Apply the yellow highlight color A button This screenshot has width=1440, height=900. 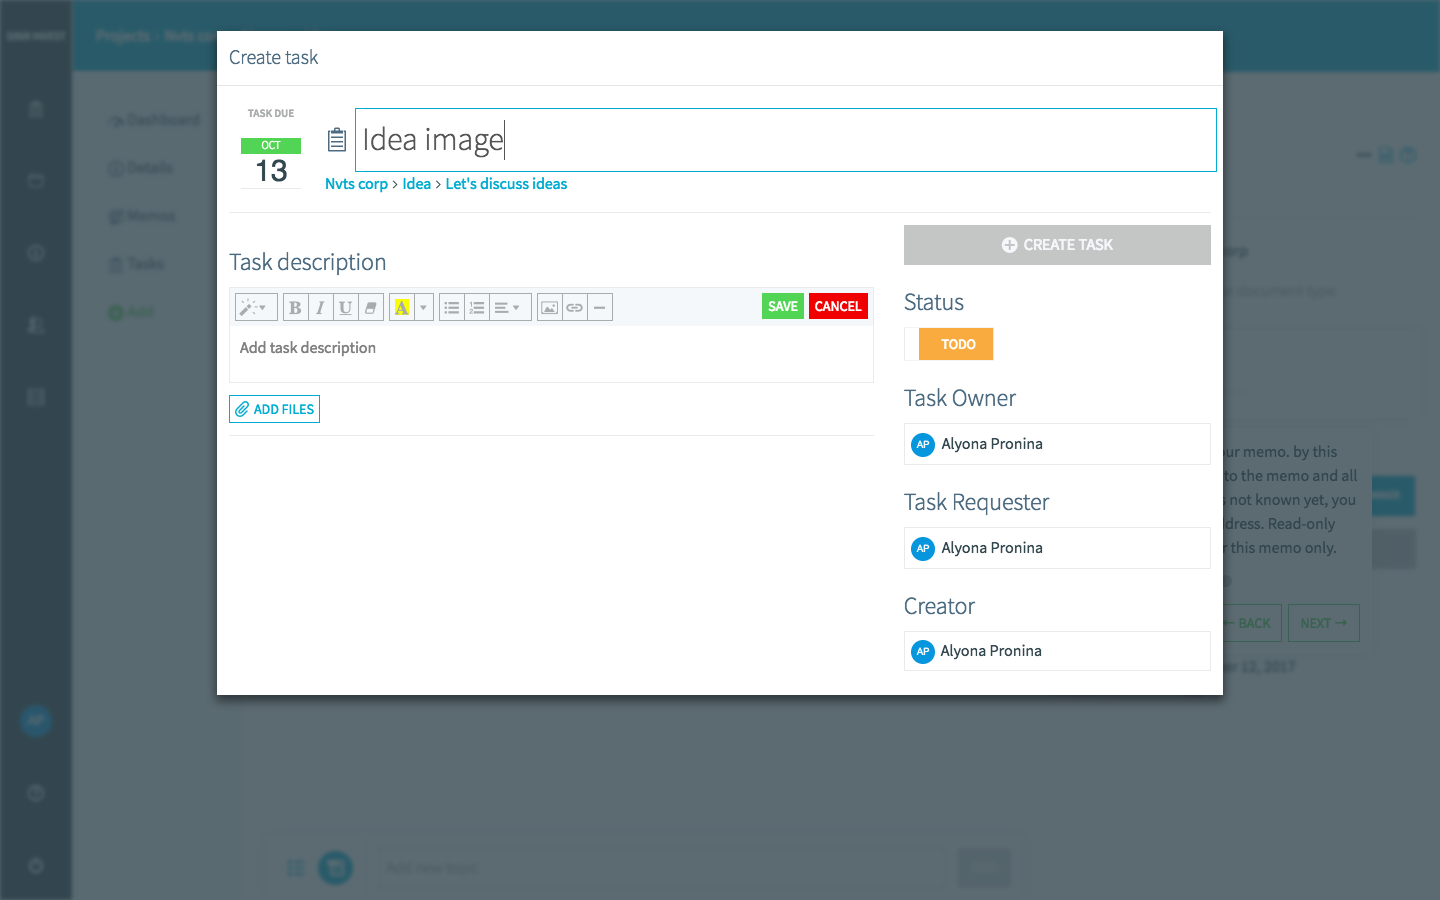click(x=402, y=307)
